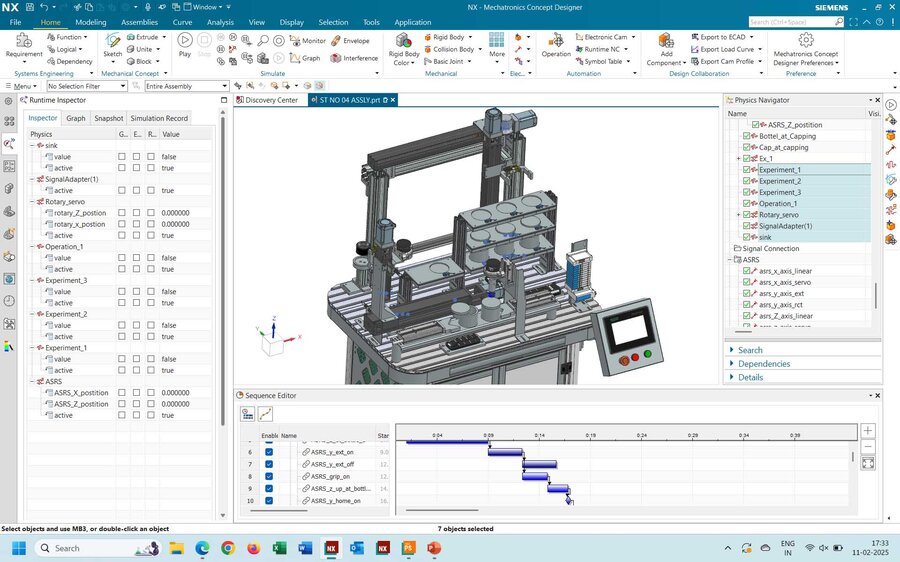Expand the Details section

[750, 377]
